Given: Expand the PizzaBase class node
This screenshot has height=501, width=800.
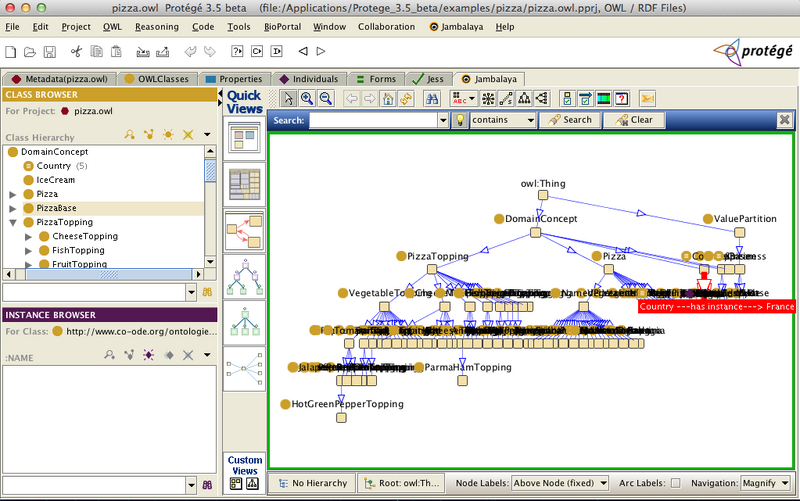Looking at the screenshot, I should (13, 208).
